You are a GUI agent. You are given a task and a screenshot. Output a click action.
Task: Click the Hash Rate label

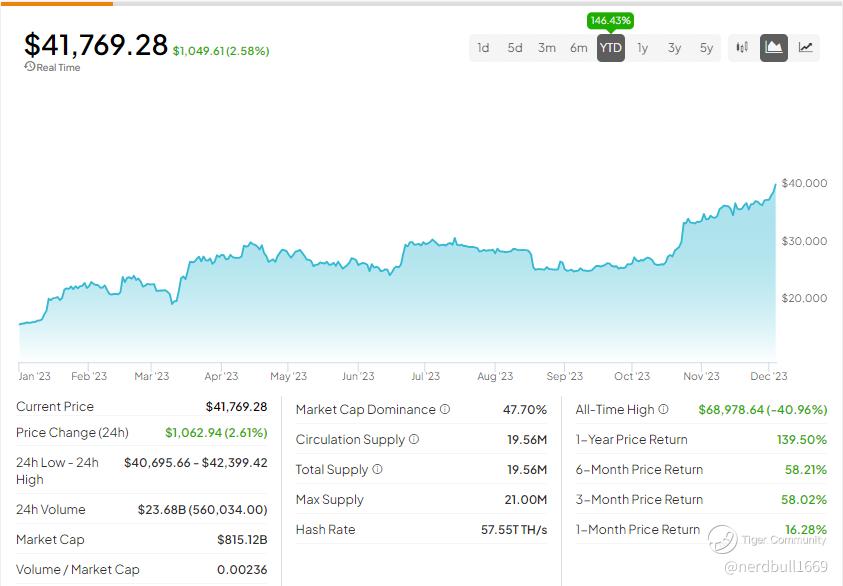(325, 530)
